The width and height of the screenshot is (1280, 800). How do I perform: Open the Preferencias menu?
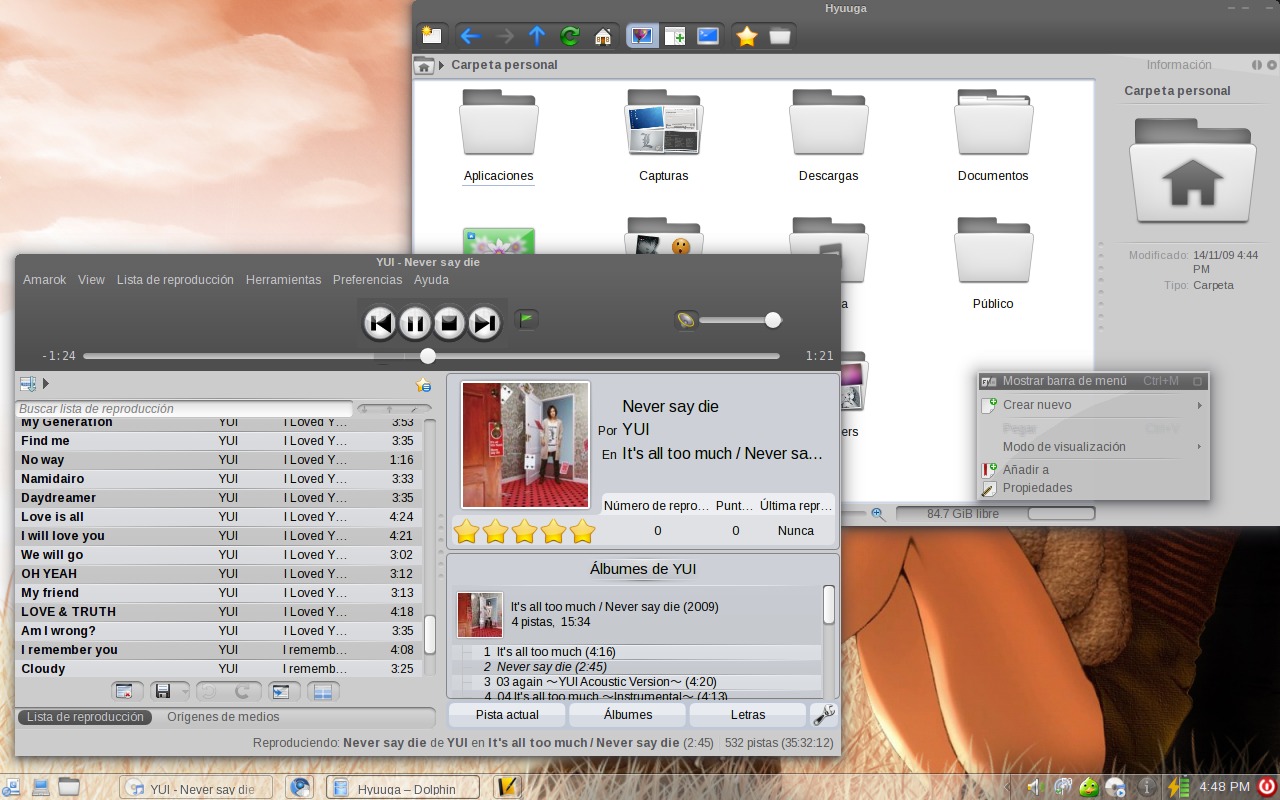pos(367,280)
